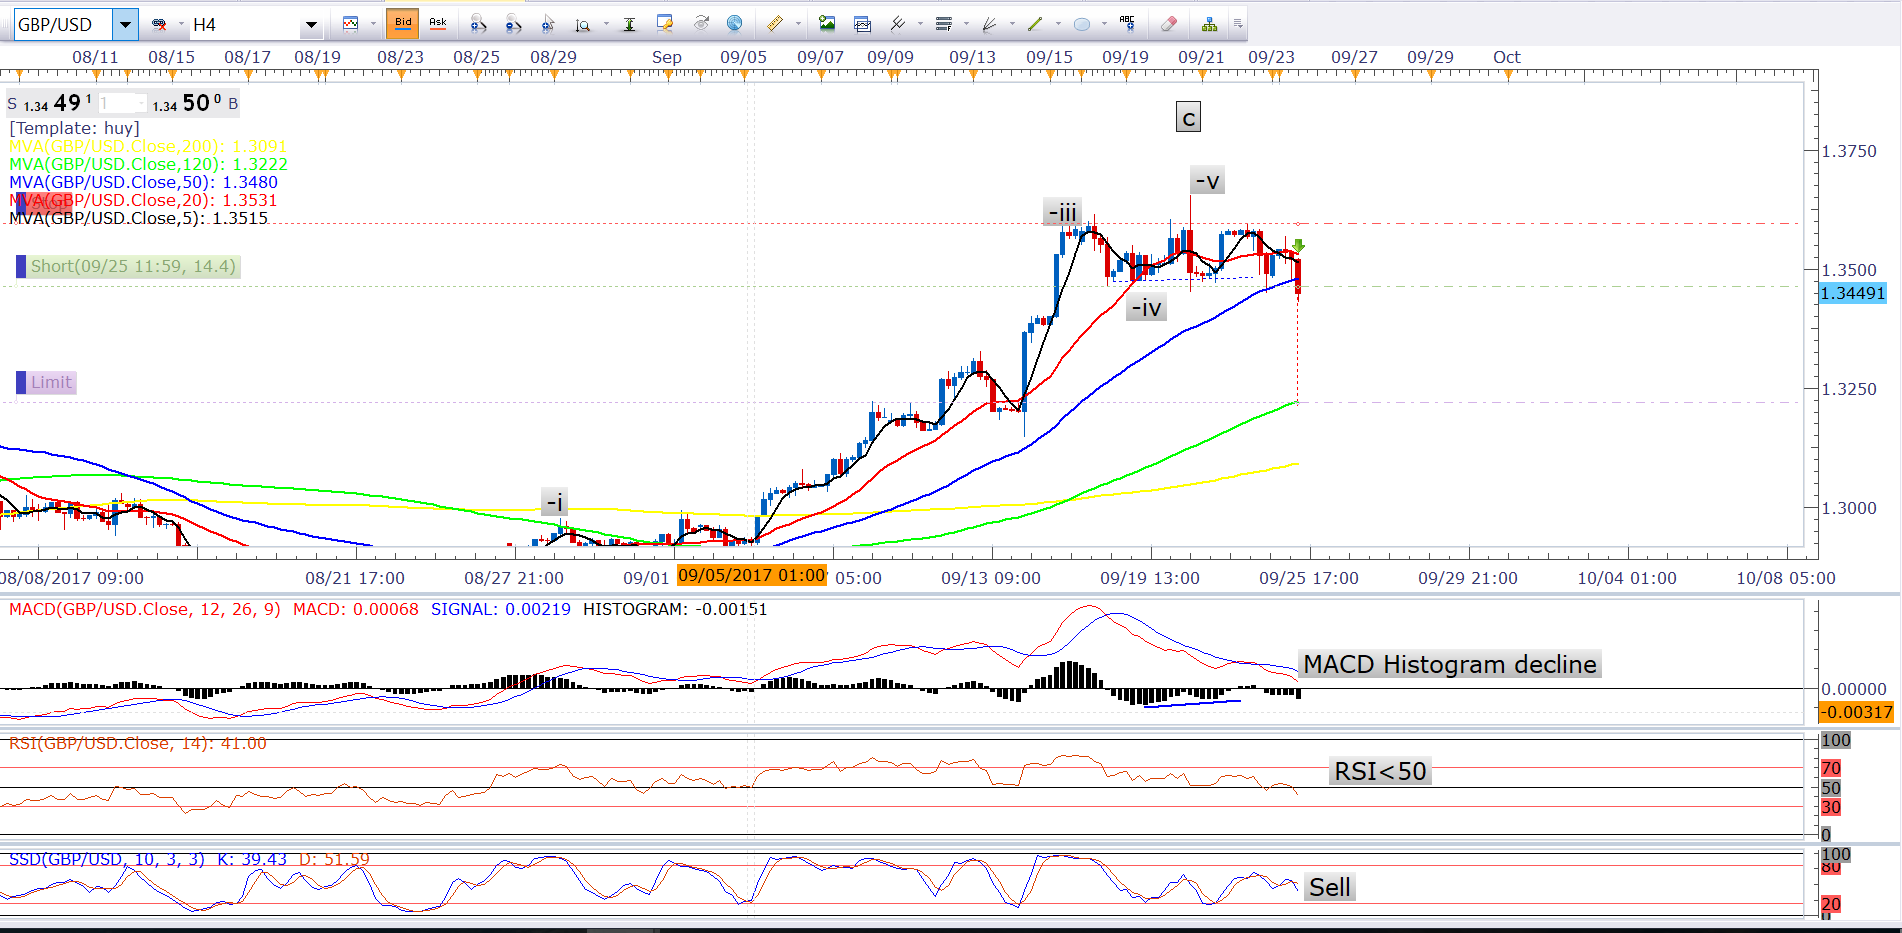Click the ruler measurement tool

(x=774, y=24)
